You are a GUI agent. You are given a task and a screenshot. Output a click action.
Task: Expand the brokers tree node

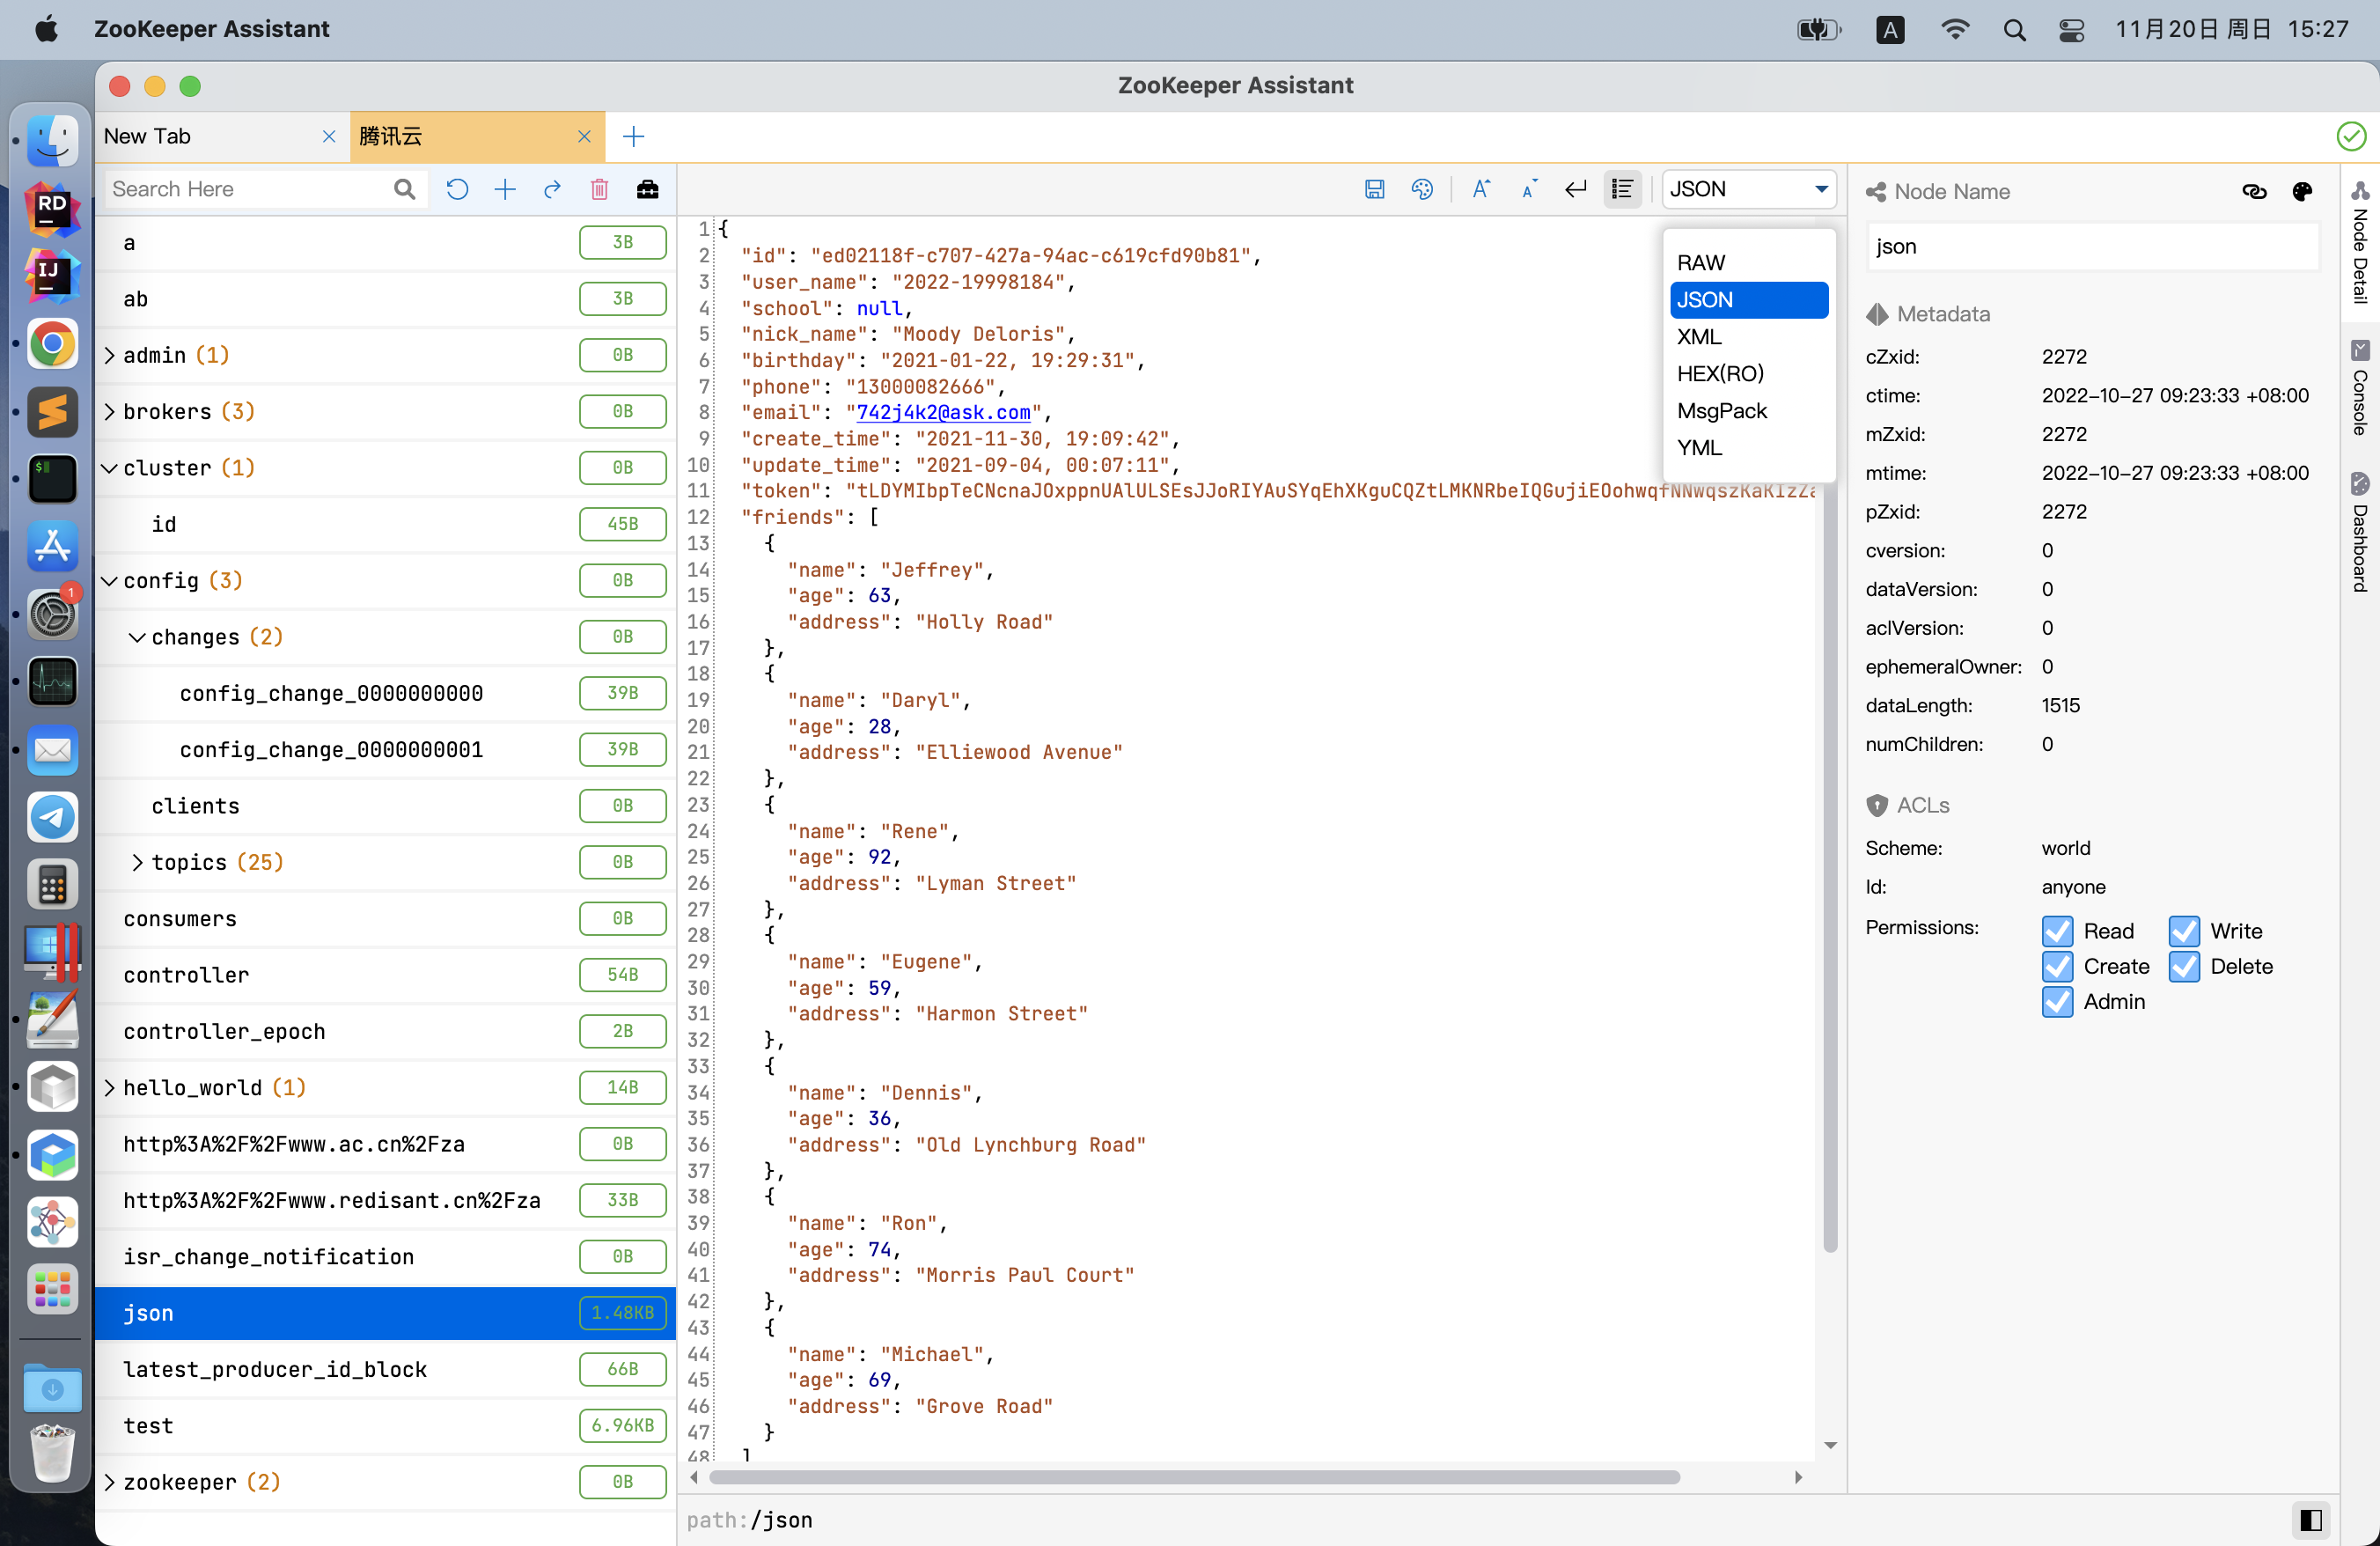(x=110, y=412)
